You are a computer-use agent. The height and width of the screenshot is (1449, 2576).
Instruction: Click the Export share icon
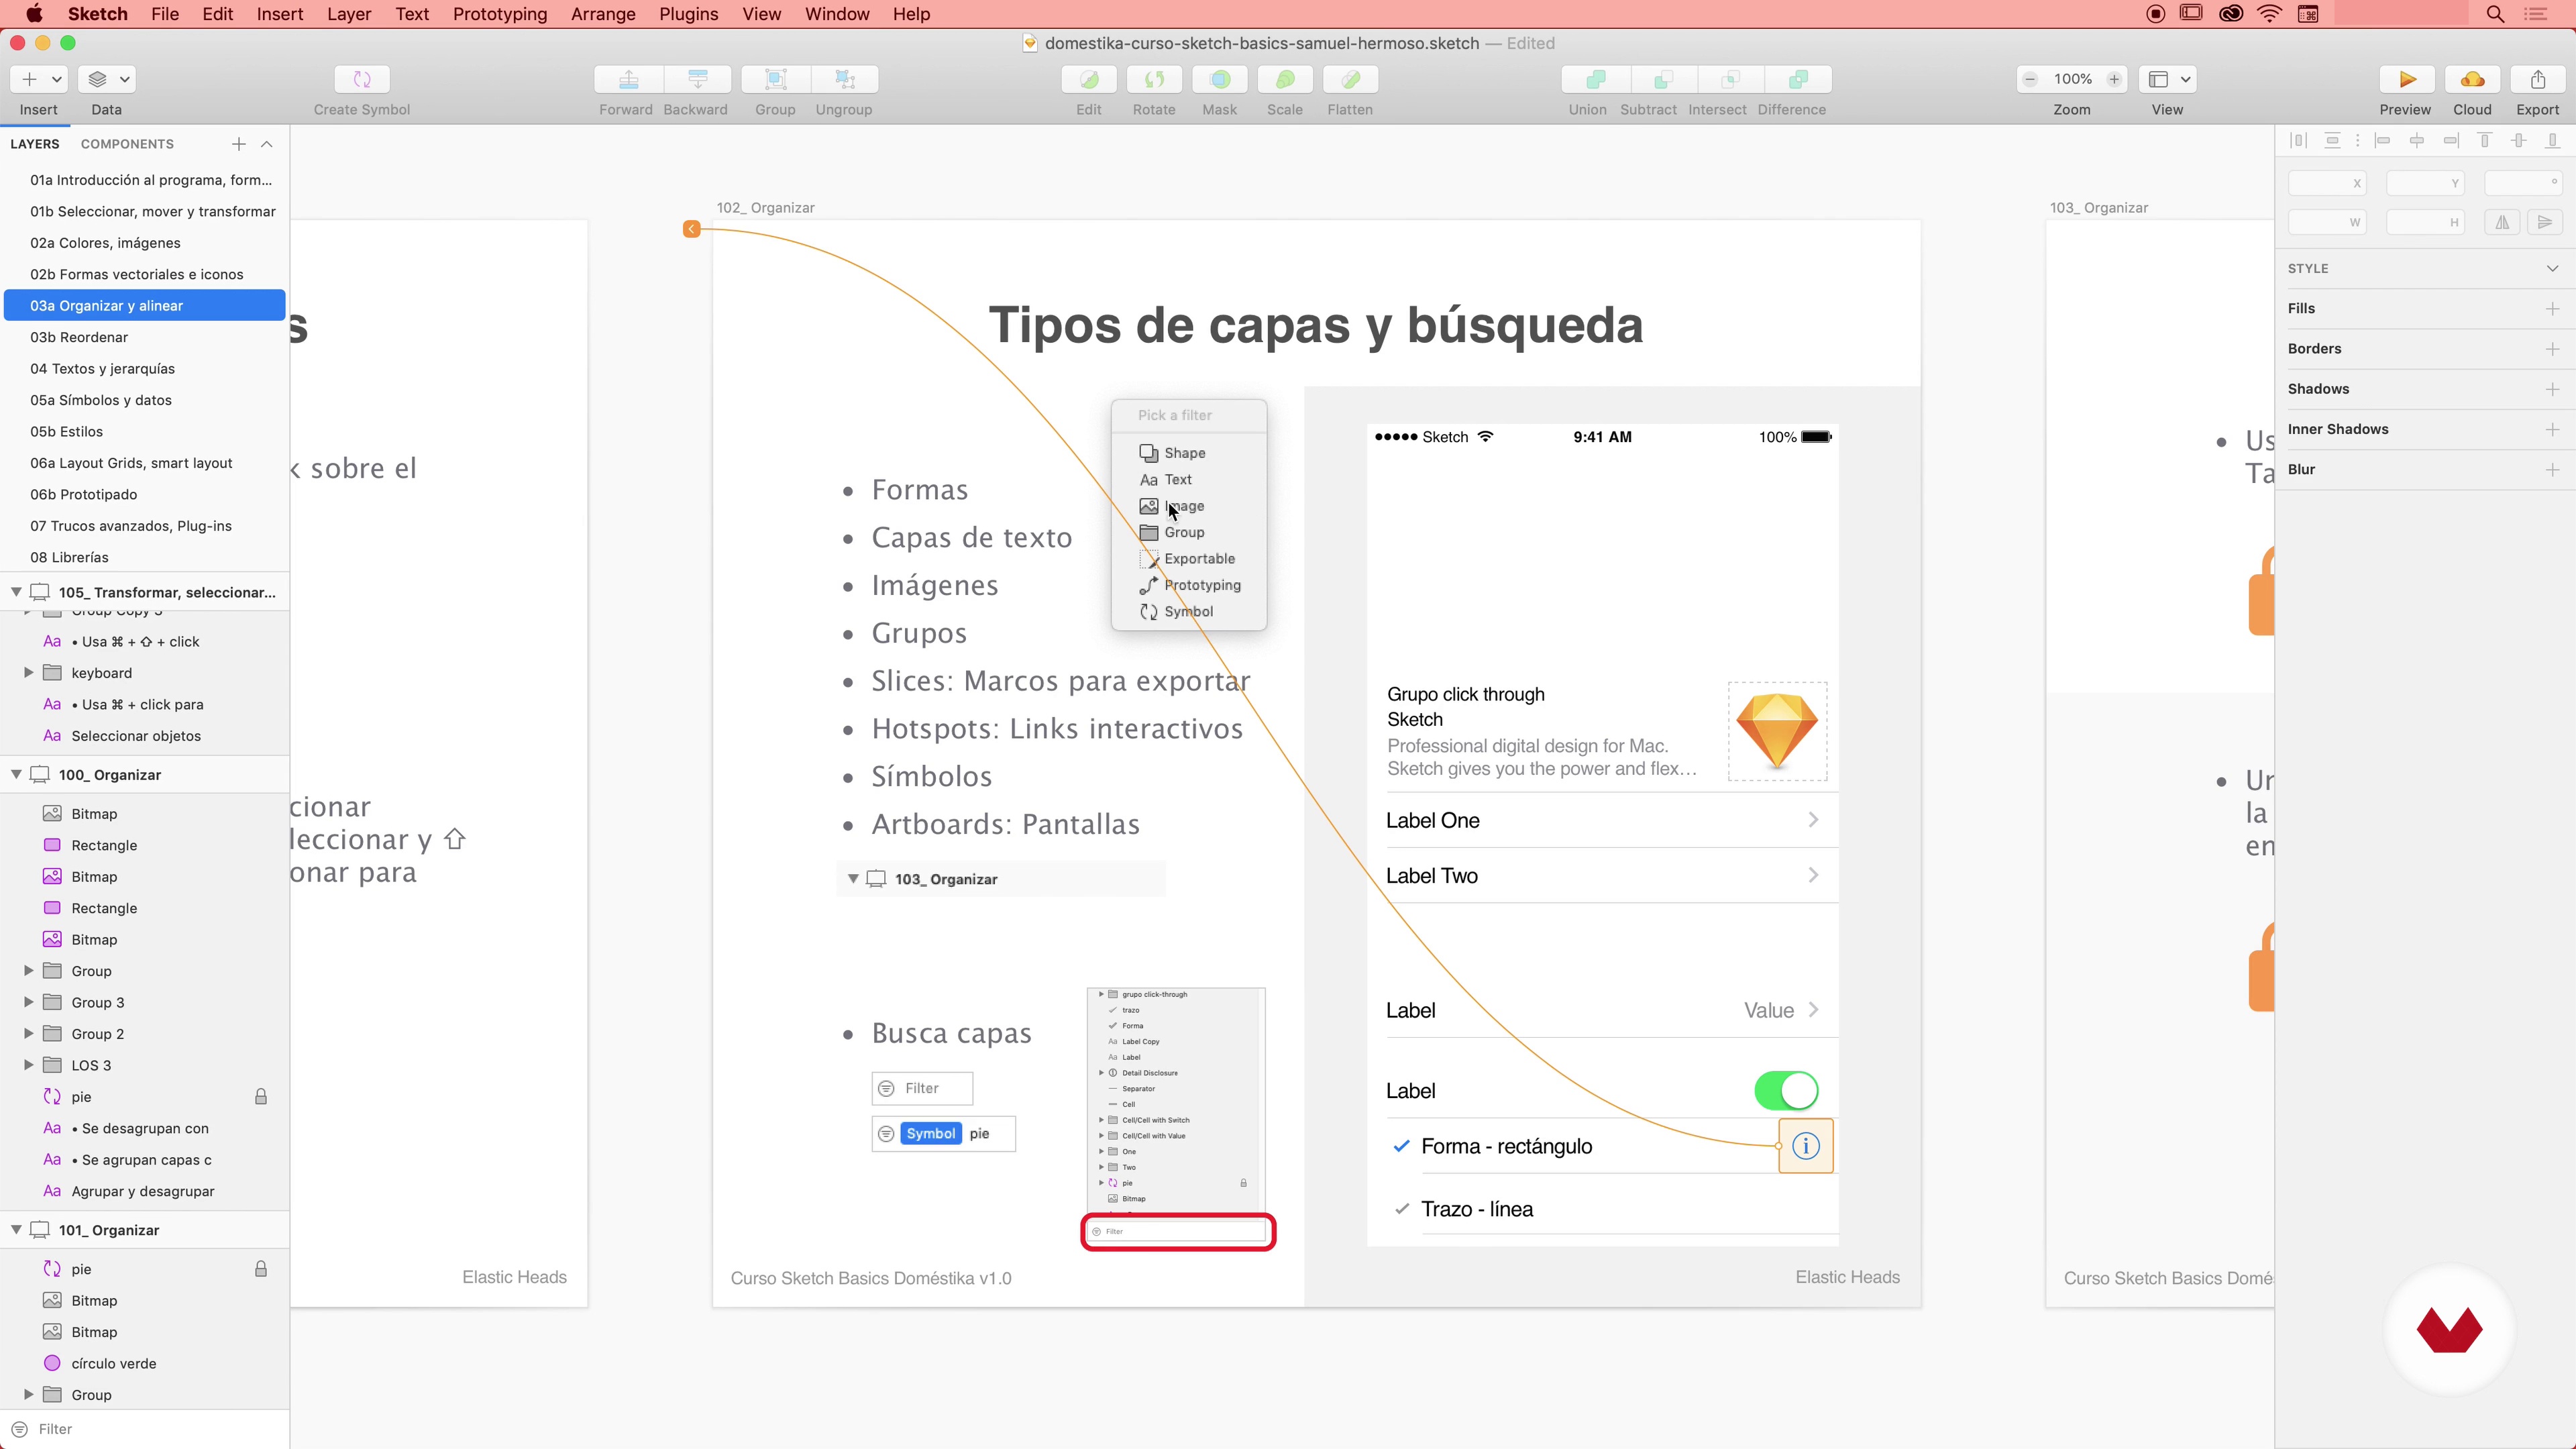pyautogui.click(x=2538, y=79)
